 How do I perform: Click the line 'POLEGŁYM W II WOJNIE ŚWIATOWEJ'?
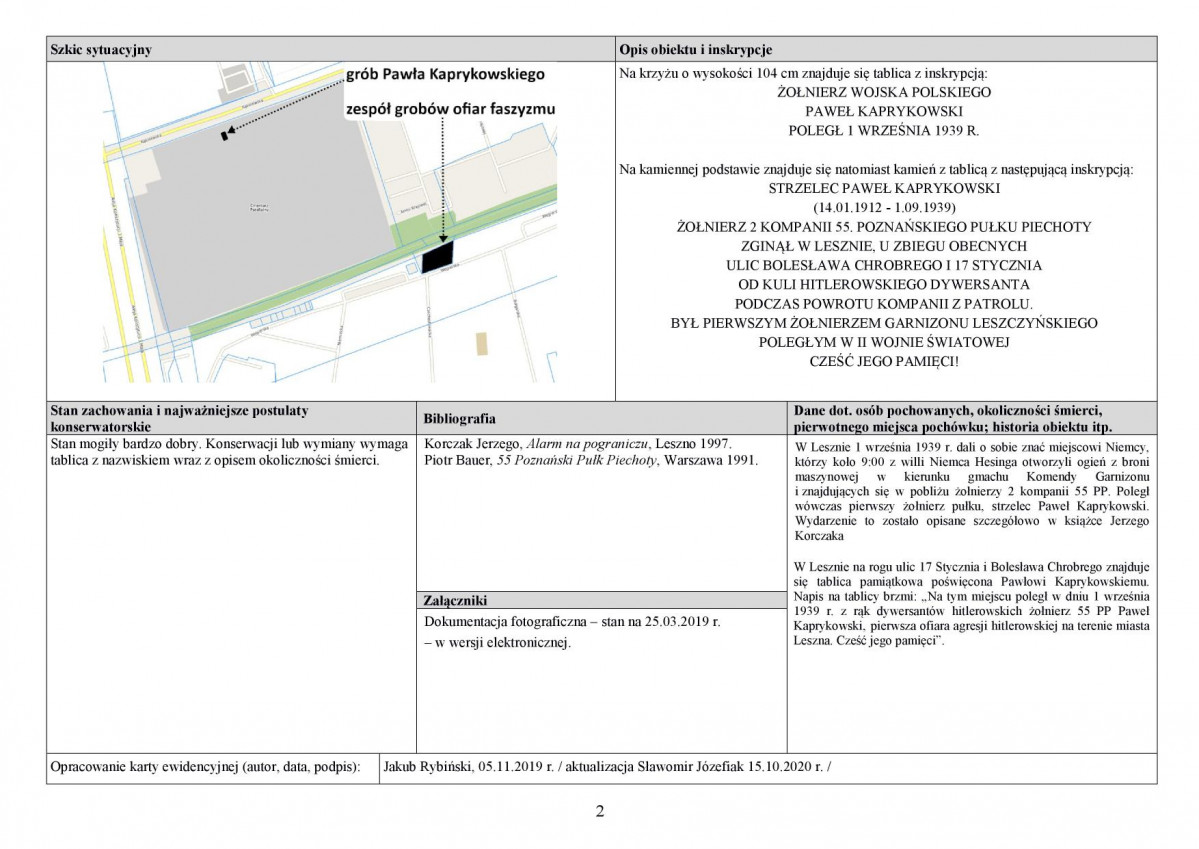tap(883, 342)
